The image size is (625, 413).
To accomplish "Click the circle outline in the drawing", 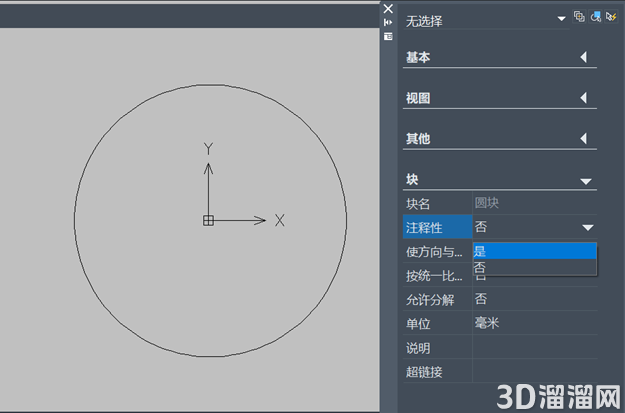I will [x=210, y=85].
